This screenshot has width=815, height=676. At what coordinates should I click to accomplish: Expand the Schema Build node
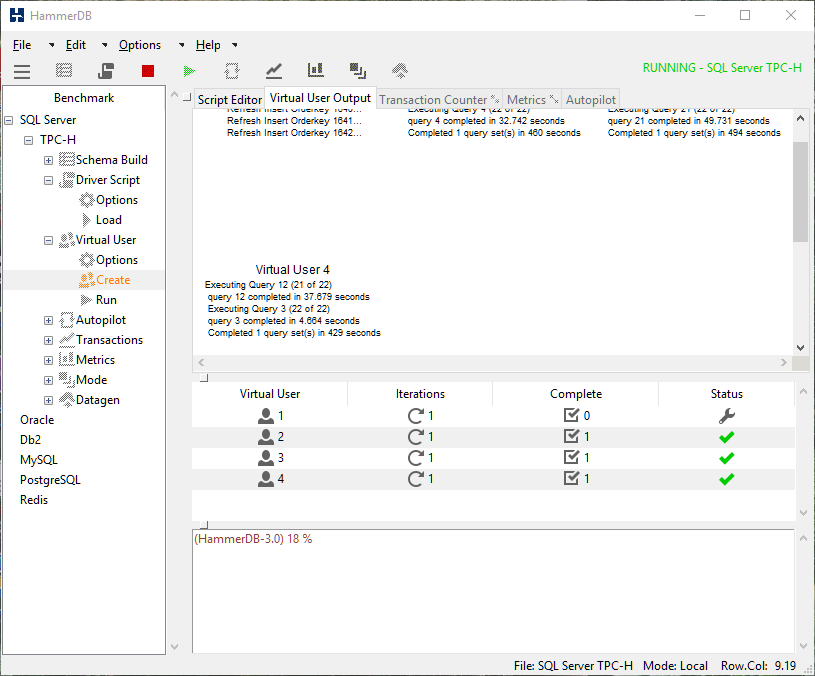[x=48, y=161]
